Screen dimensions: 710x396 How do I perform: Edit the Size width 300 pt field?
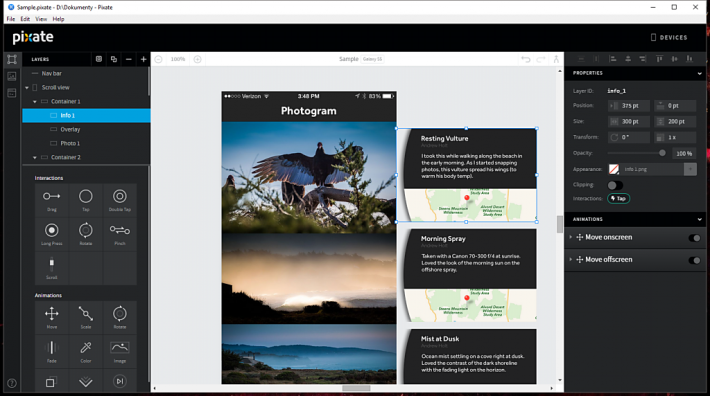629,122
